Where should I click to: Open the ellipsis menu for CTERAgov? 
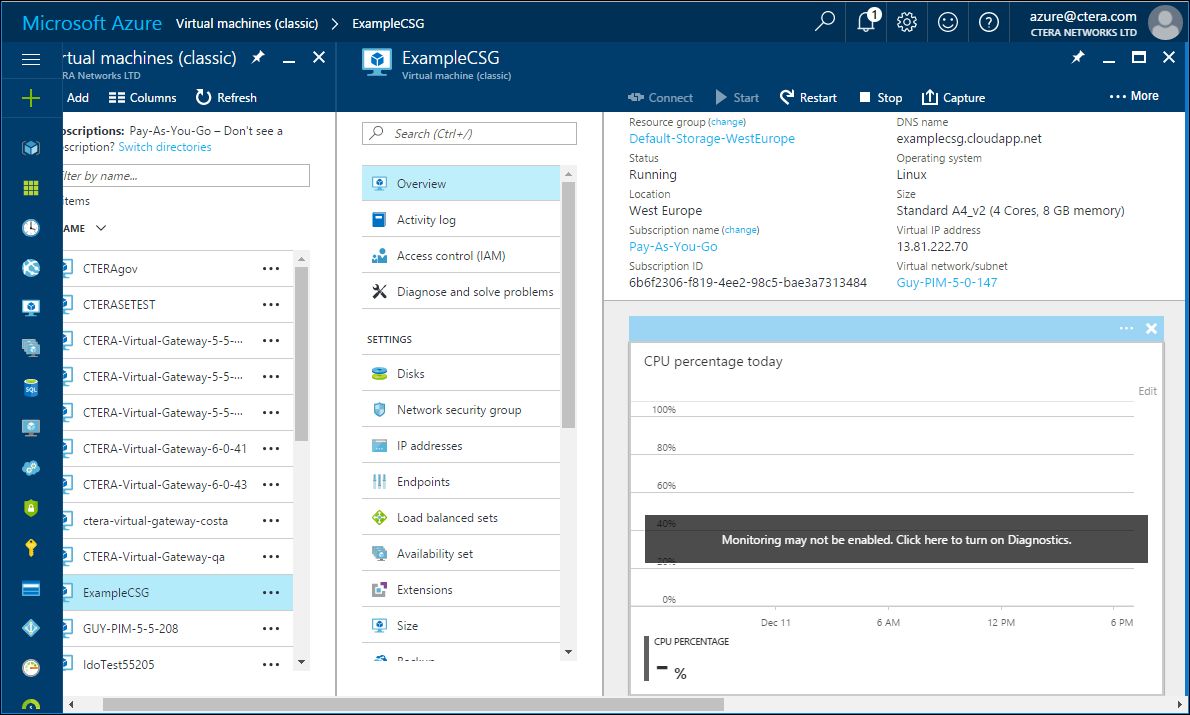click(x=271, y=269)
